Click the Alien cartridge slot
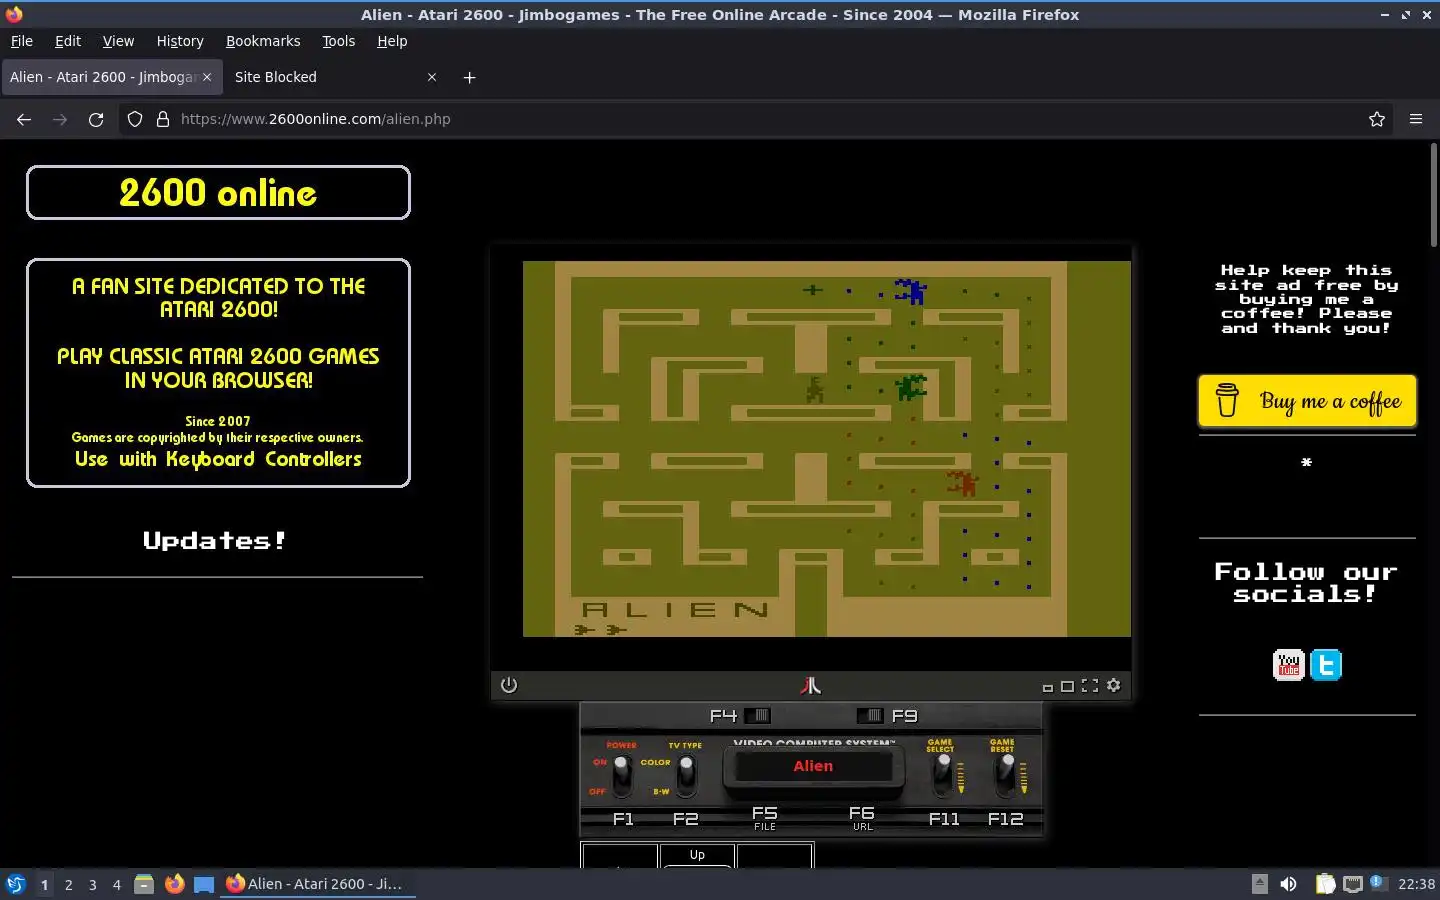Image resolution: width=1440 pixels, height=900 pixels. click(x=813, y=766)
